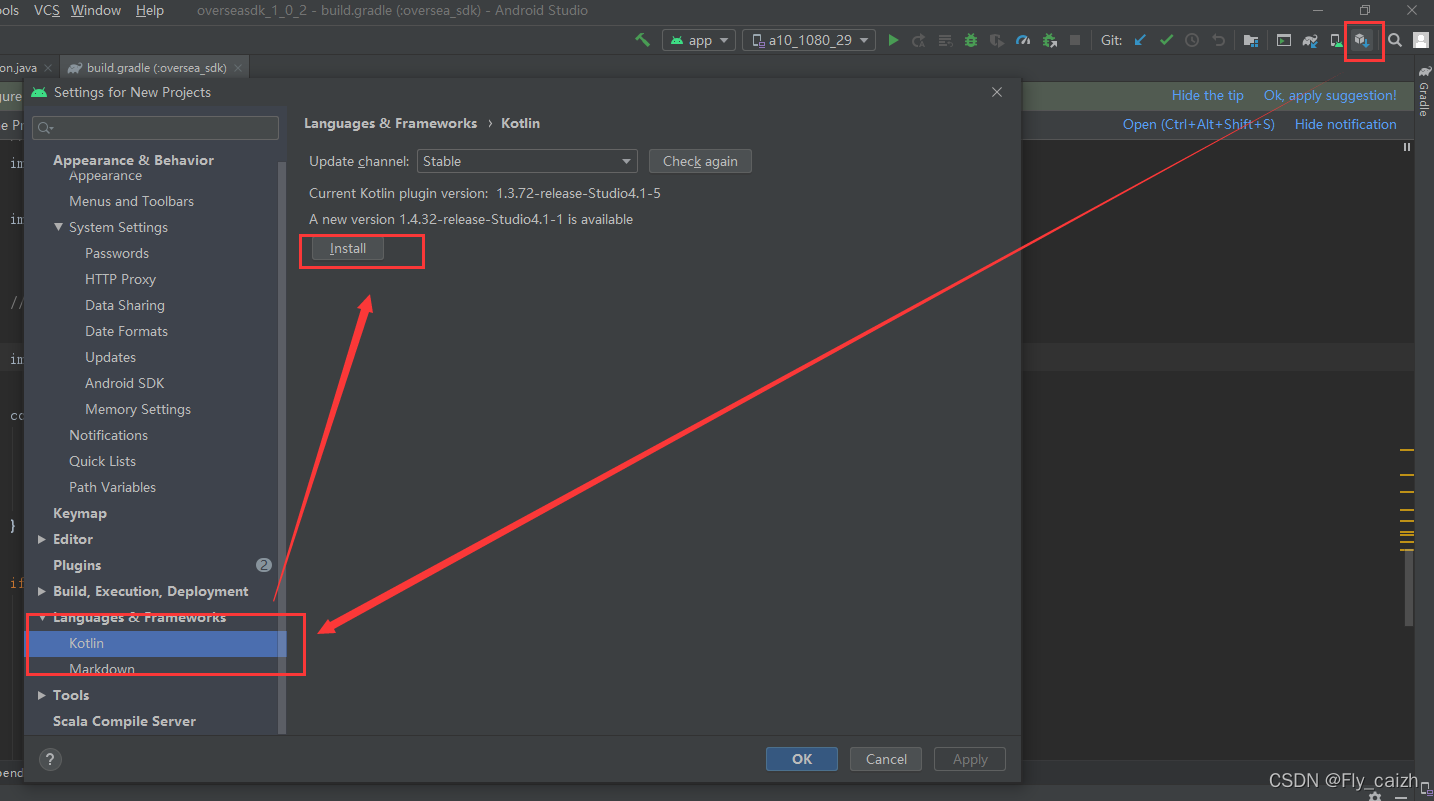1434x801 pixels.
Task: Click the Run Anything terminal-window icon
Action: (1283, 40)
